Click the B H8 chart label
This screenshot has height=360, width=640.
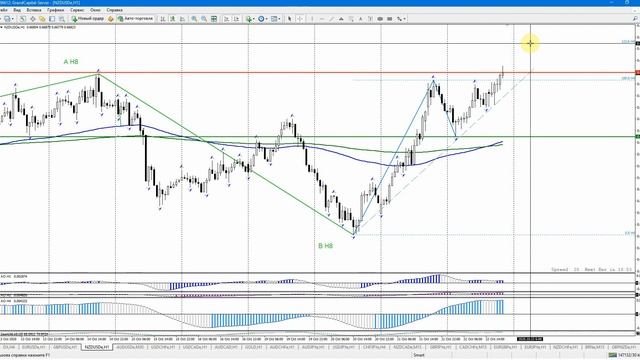point(325,246)
